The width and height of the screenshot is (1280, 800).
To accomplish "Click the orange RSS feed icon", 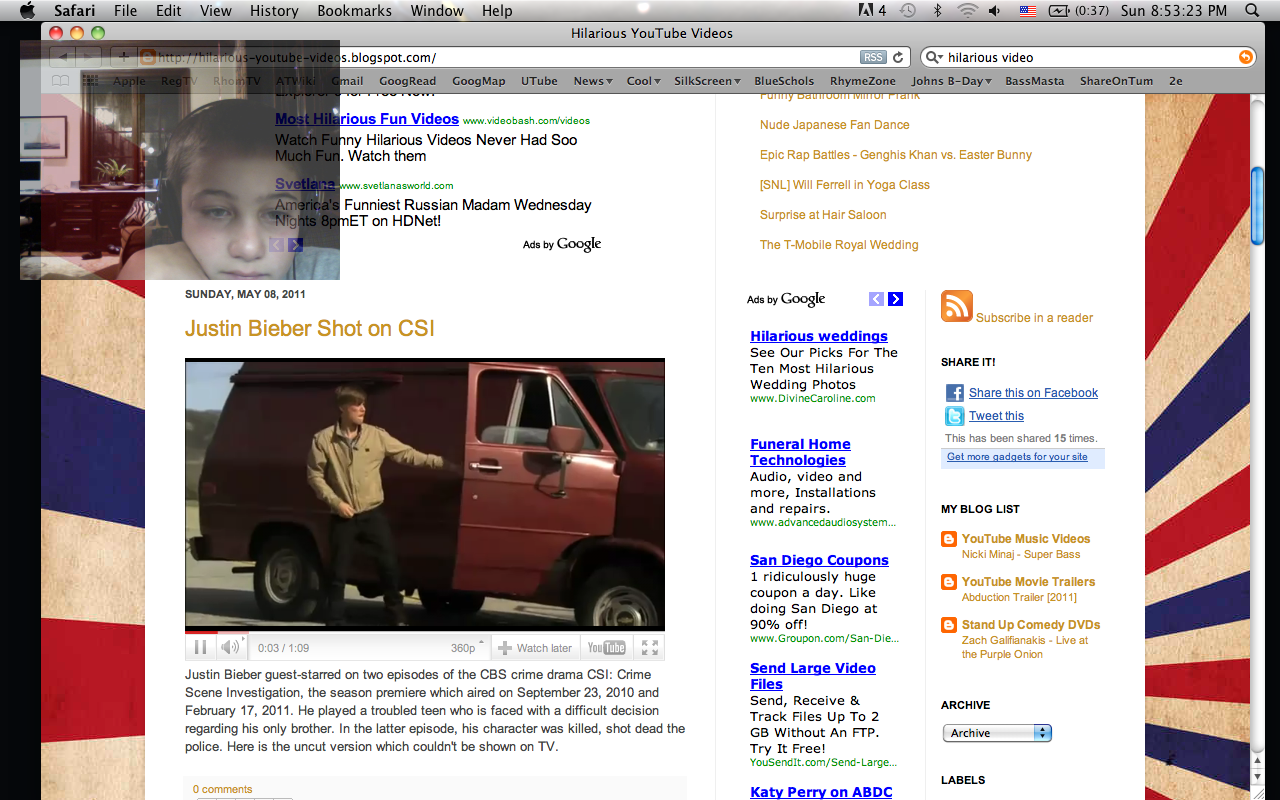I will click(957, 306).
